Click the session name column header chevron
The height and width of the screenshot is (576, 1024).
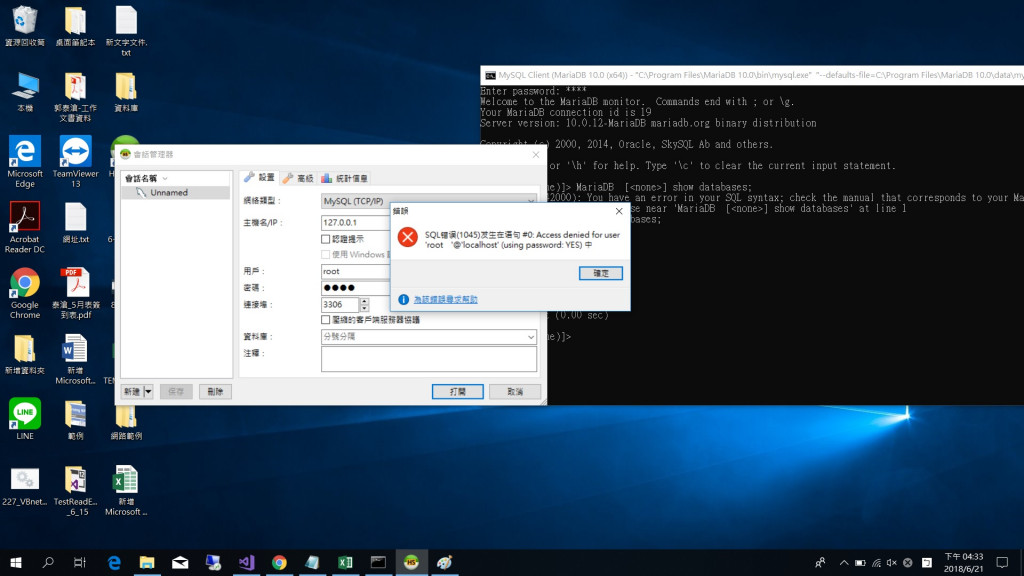[x=165, y=178]
